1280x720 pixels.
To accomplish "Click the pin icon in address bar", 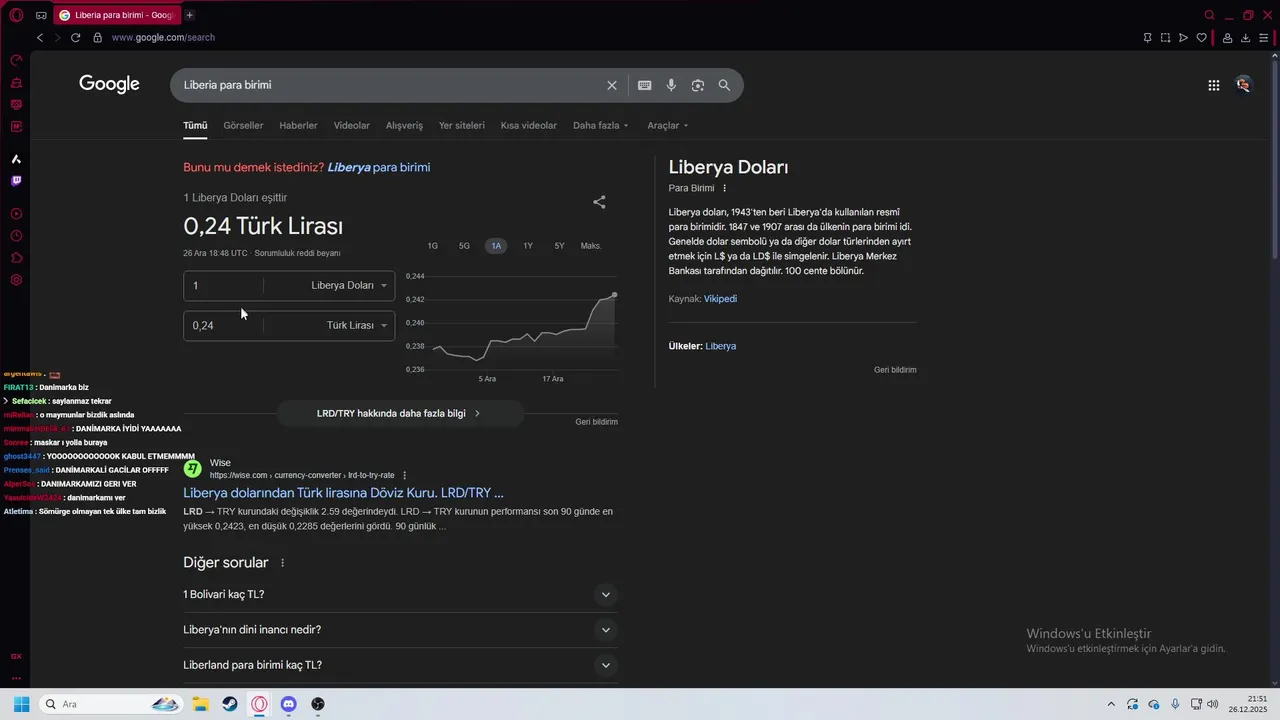I will (x=1147, y=38).
